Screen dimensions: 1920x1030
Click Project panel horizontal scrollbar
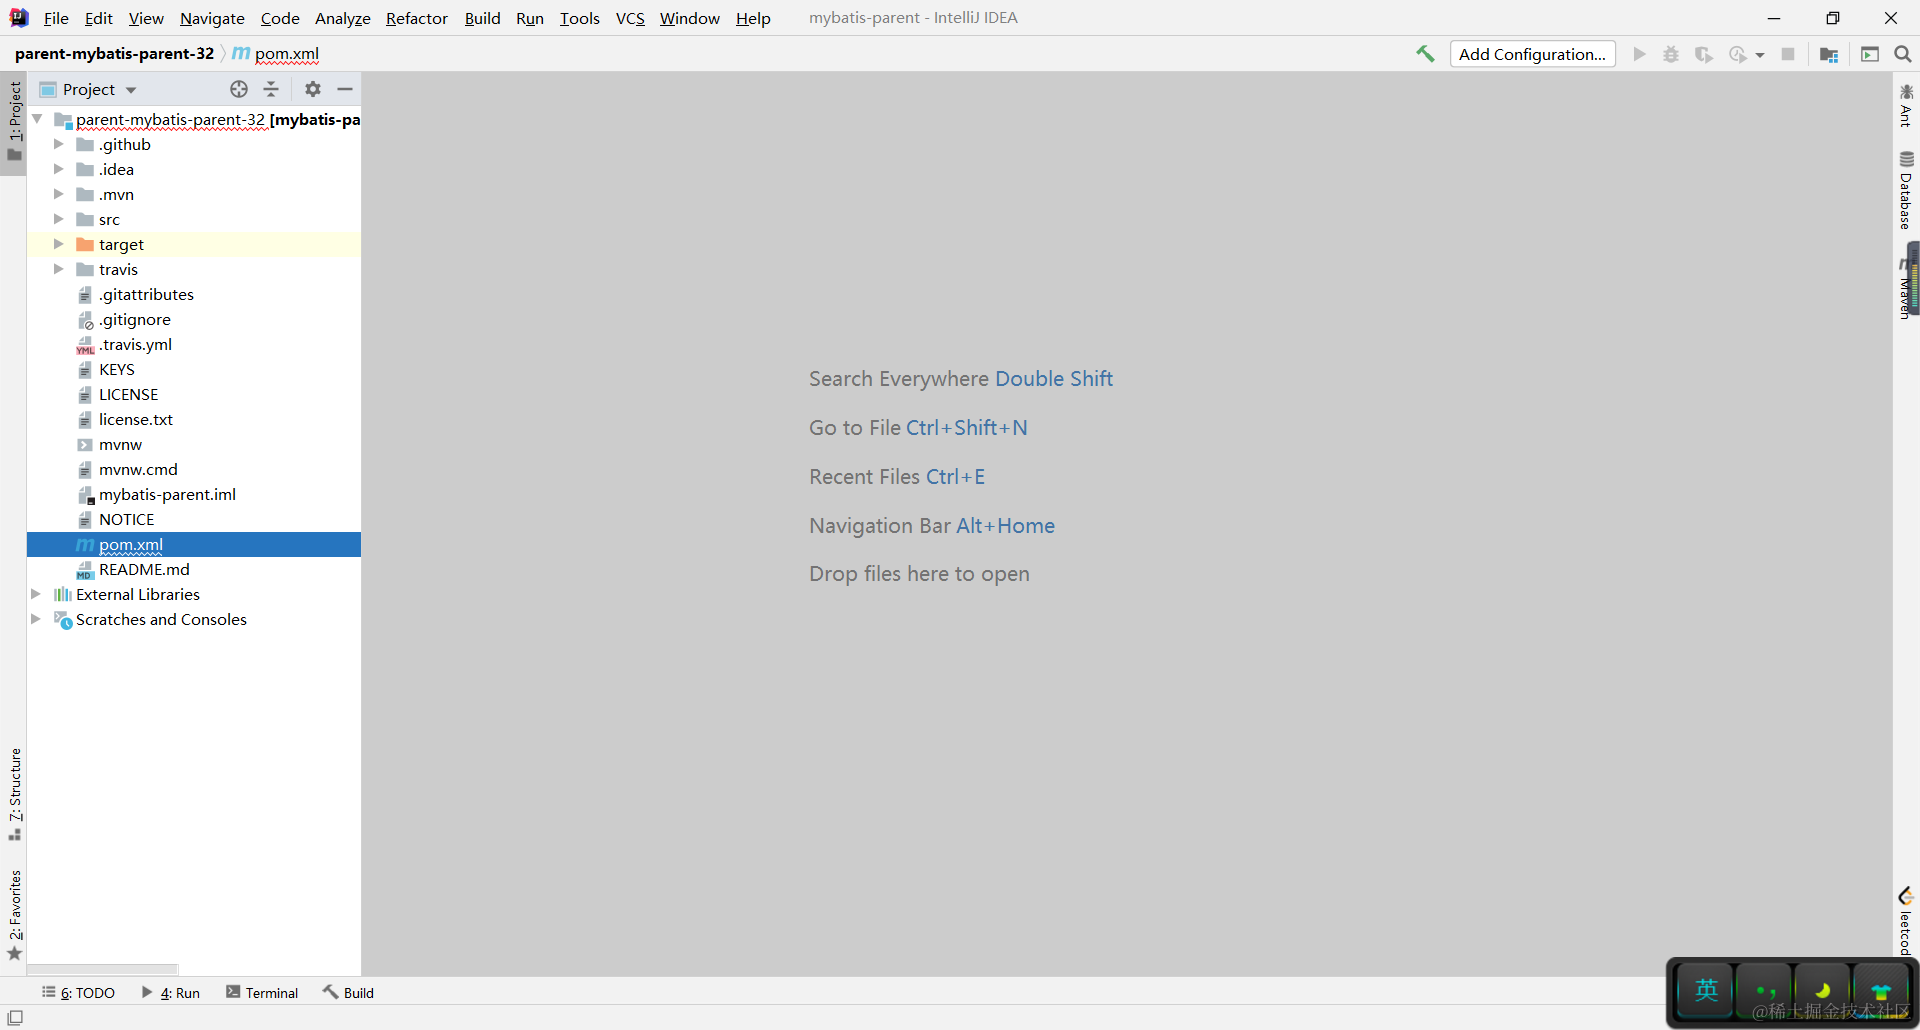[103, 969]
